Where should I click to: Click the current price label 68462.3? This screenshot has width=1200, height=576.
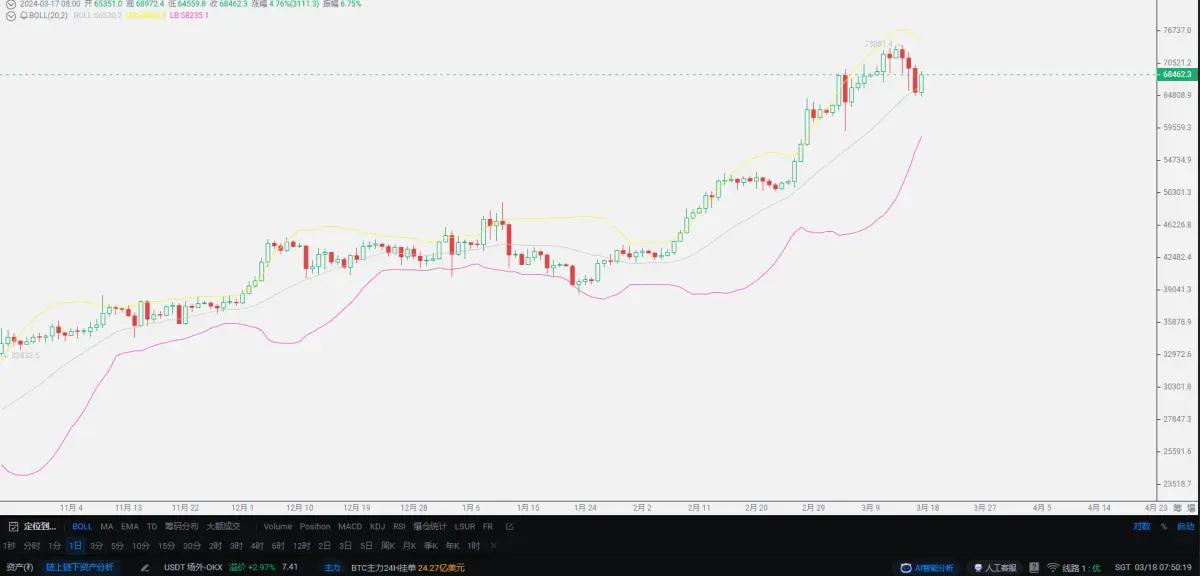(1175, 74)
